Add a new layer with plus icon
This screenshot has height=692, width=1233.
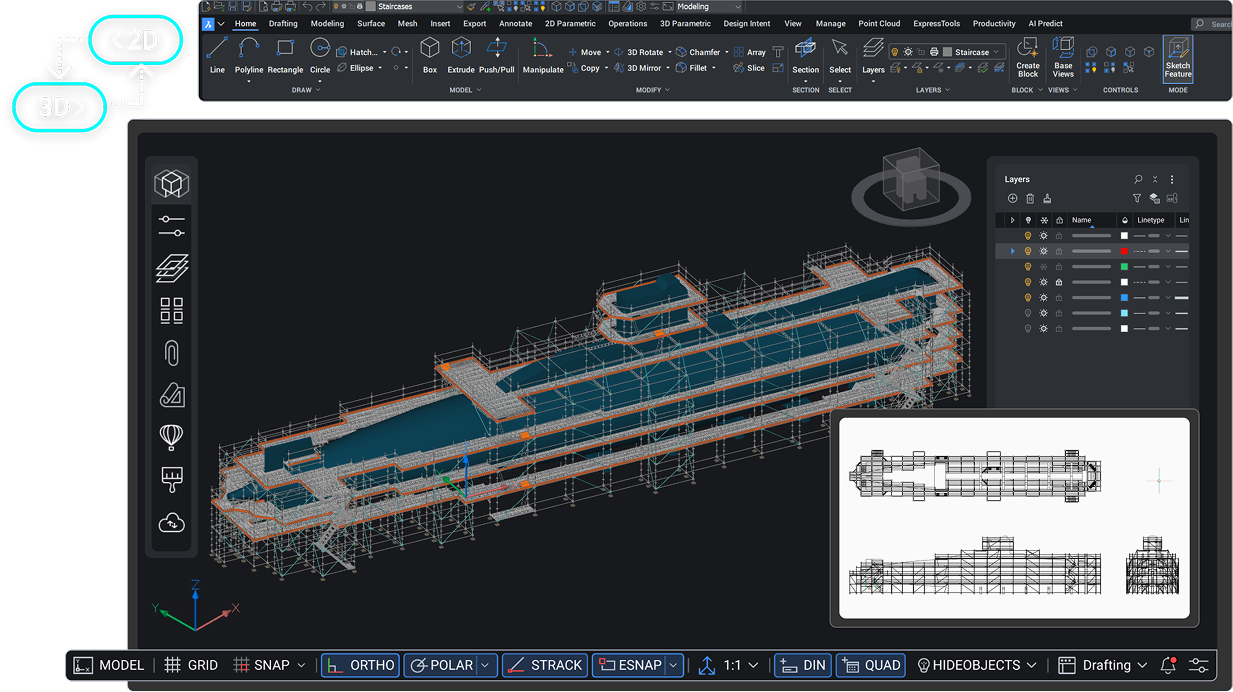click(1013, 199)
